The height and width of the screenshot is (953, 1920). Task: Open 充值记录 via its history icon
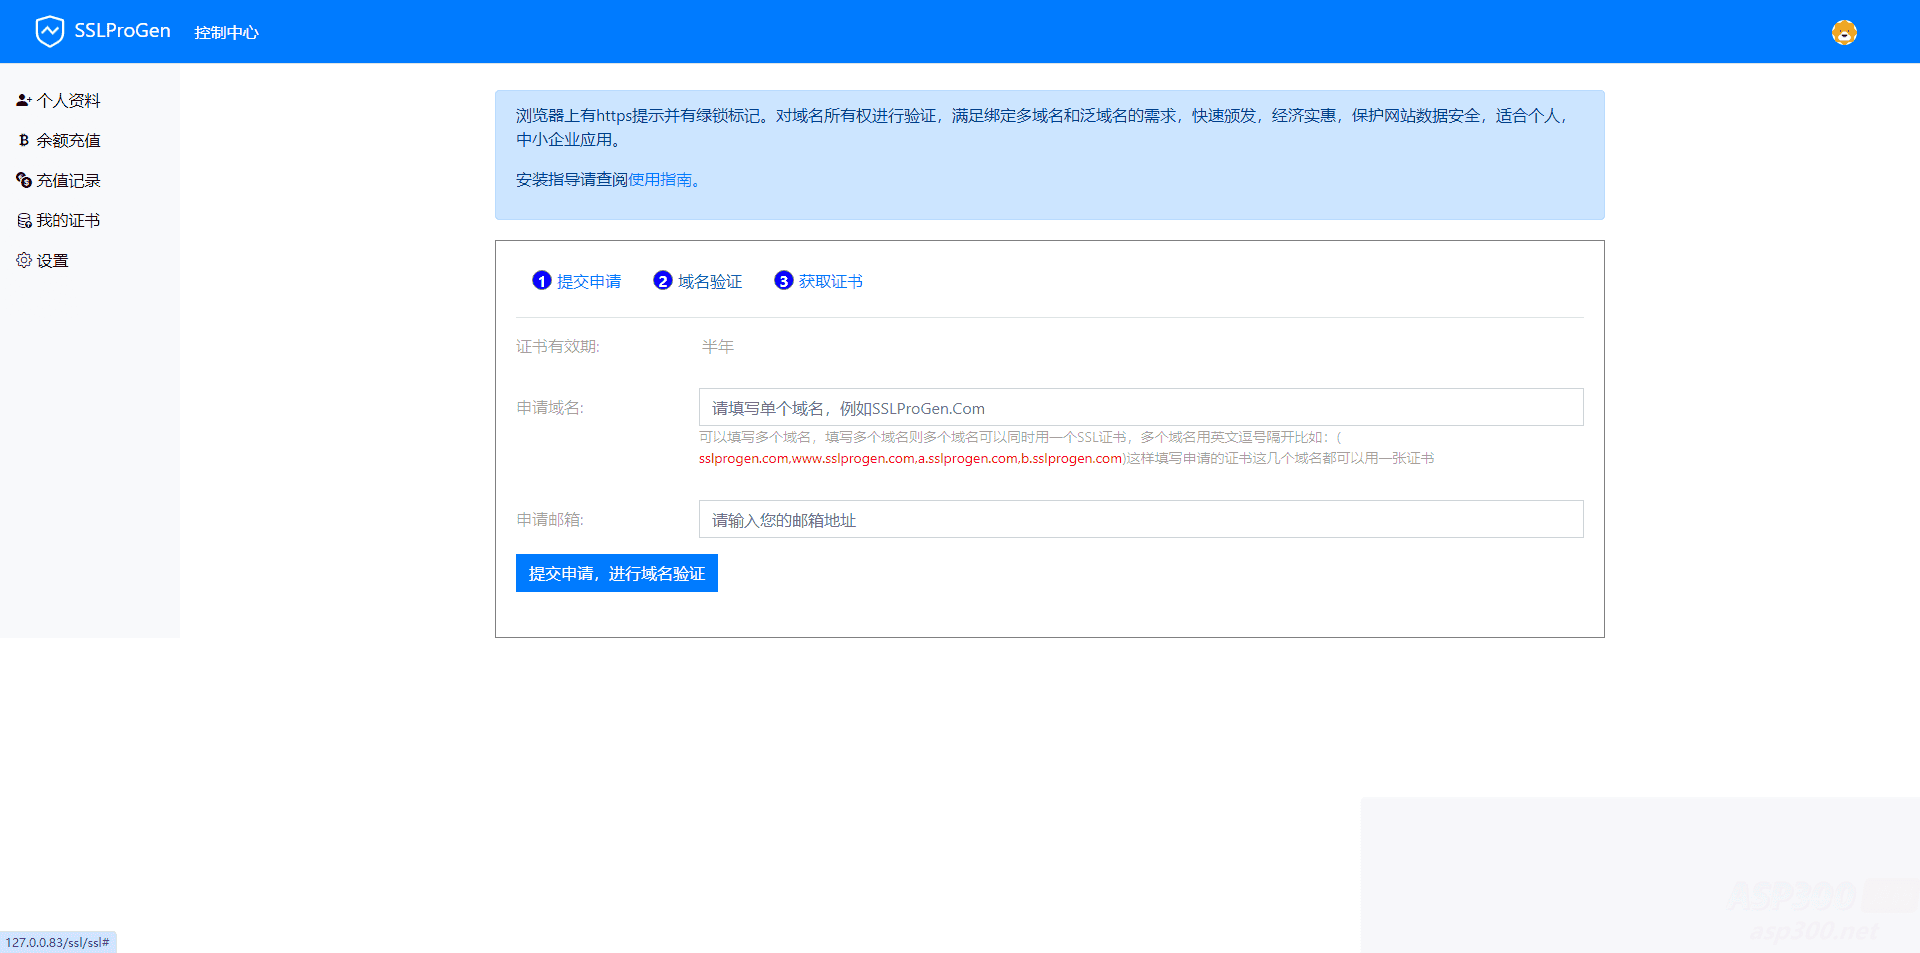pyautogui.click(x=23, y=180)
